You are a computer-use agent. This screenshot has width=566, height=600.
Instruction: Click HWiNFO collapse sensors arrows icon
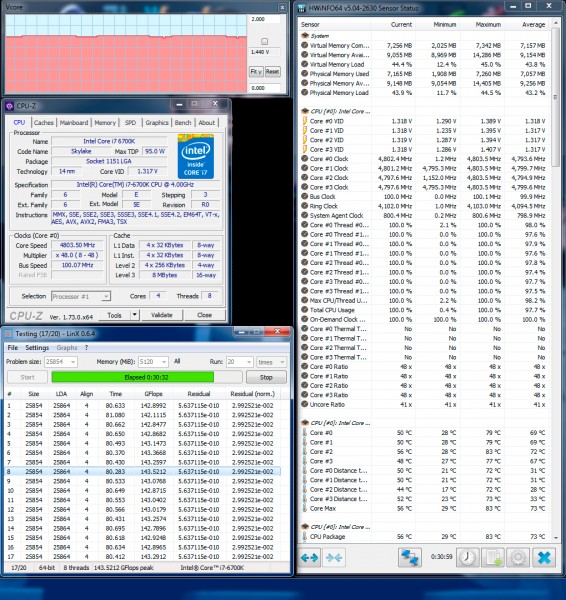[x=334, y=558]
